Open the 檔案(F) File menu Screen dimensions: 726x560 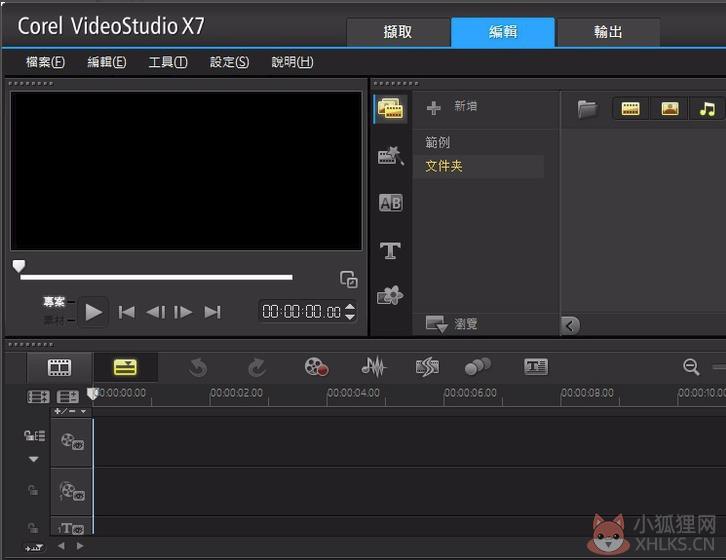tap(45, 62)
